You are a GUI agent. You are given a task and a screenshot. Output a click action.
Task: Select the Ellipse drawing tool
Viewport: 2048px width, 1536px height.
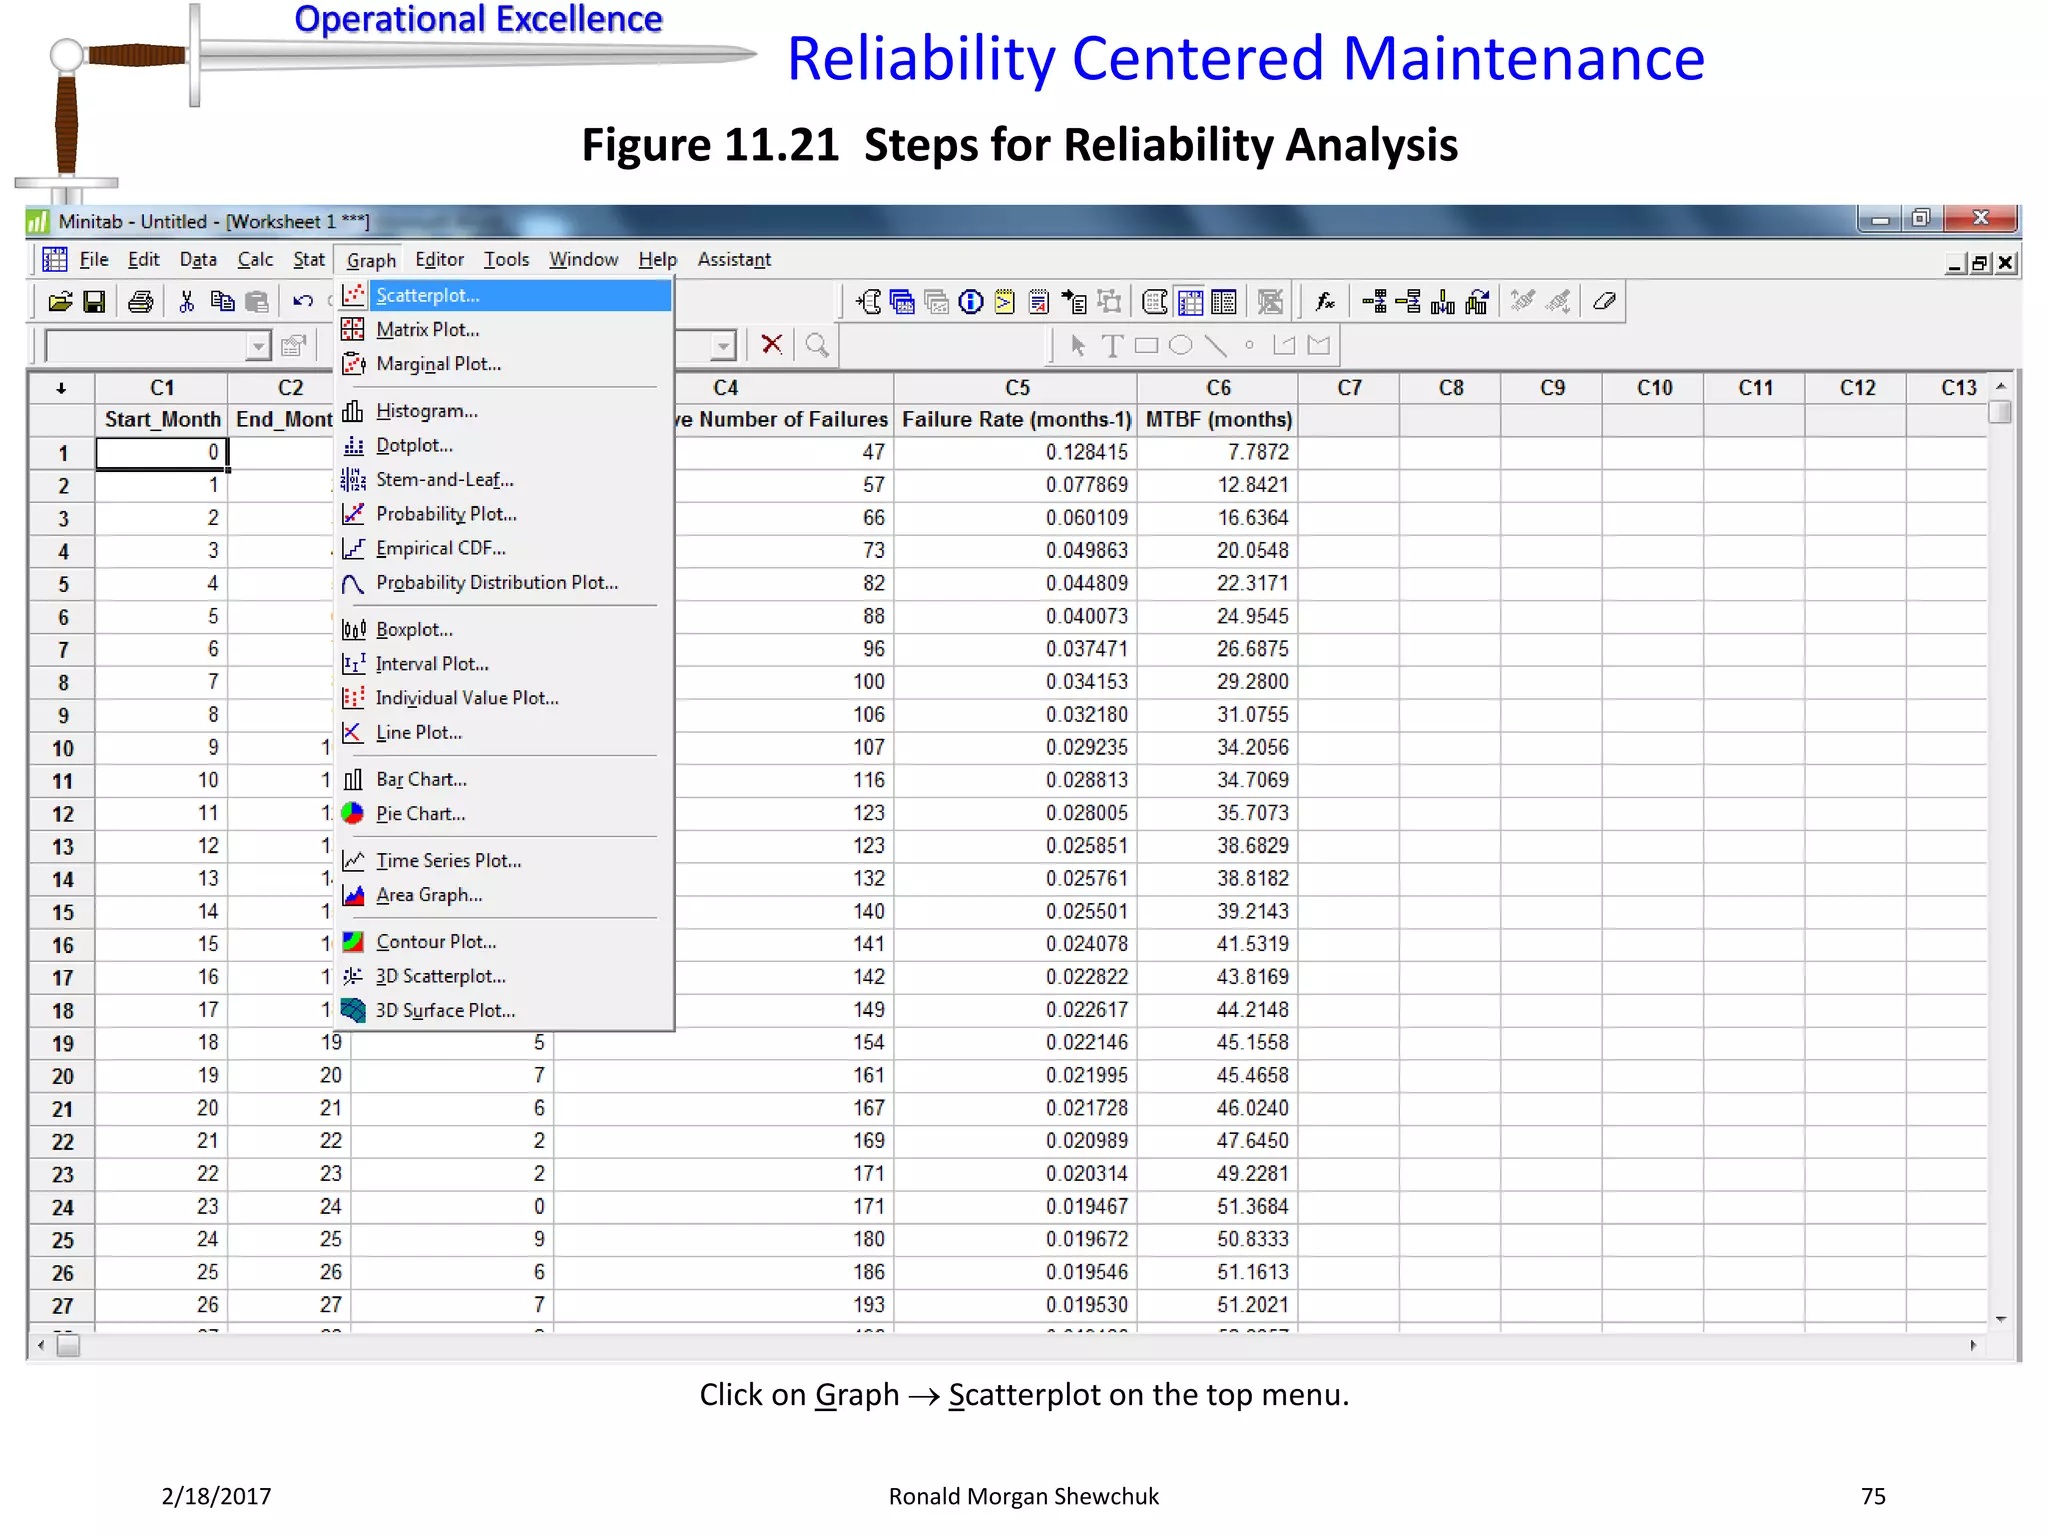(x=1180, y=346)
